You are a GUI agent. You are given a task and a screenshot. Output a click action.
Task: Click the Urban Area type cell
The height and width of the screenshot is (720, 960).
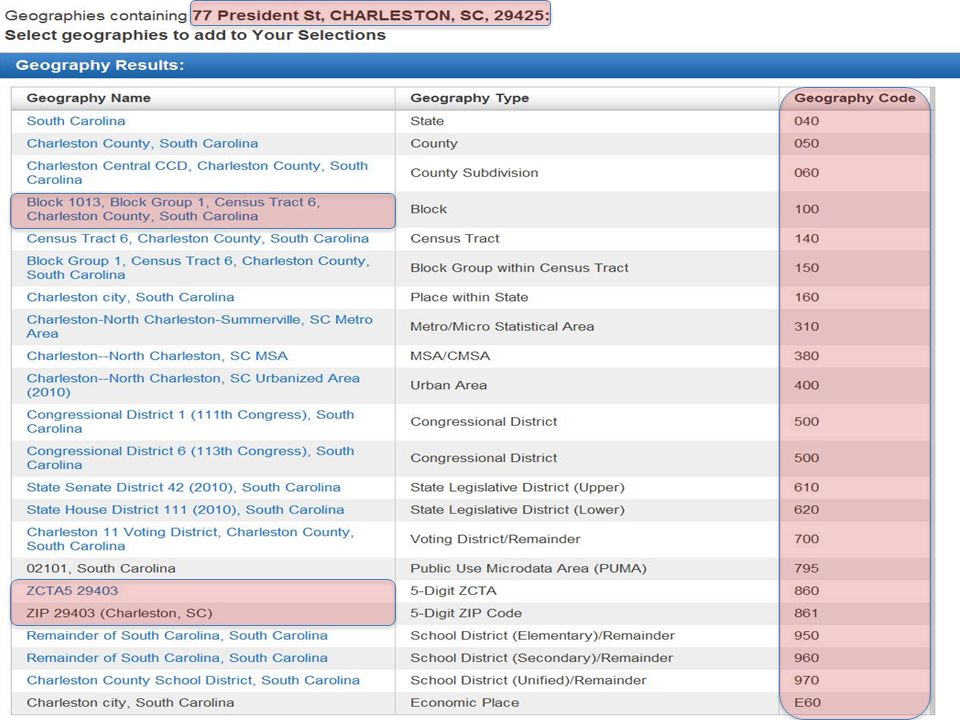pos(449,385)
